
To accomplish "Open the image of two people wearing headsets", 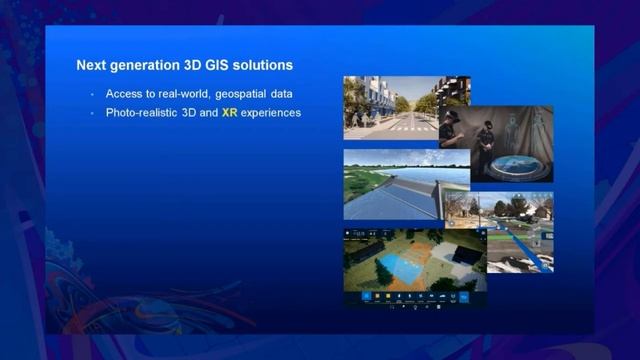I will coord(496,144).
